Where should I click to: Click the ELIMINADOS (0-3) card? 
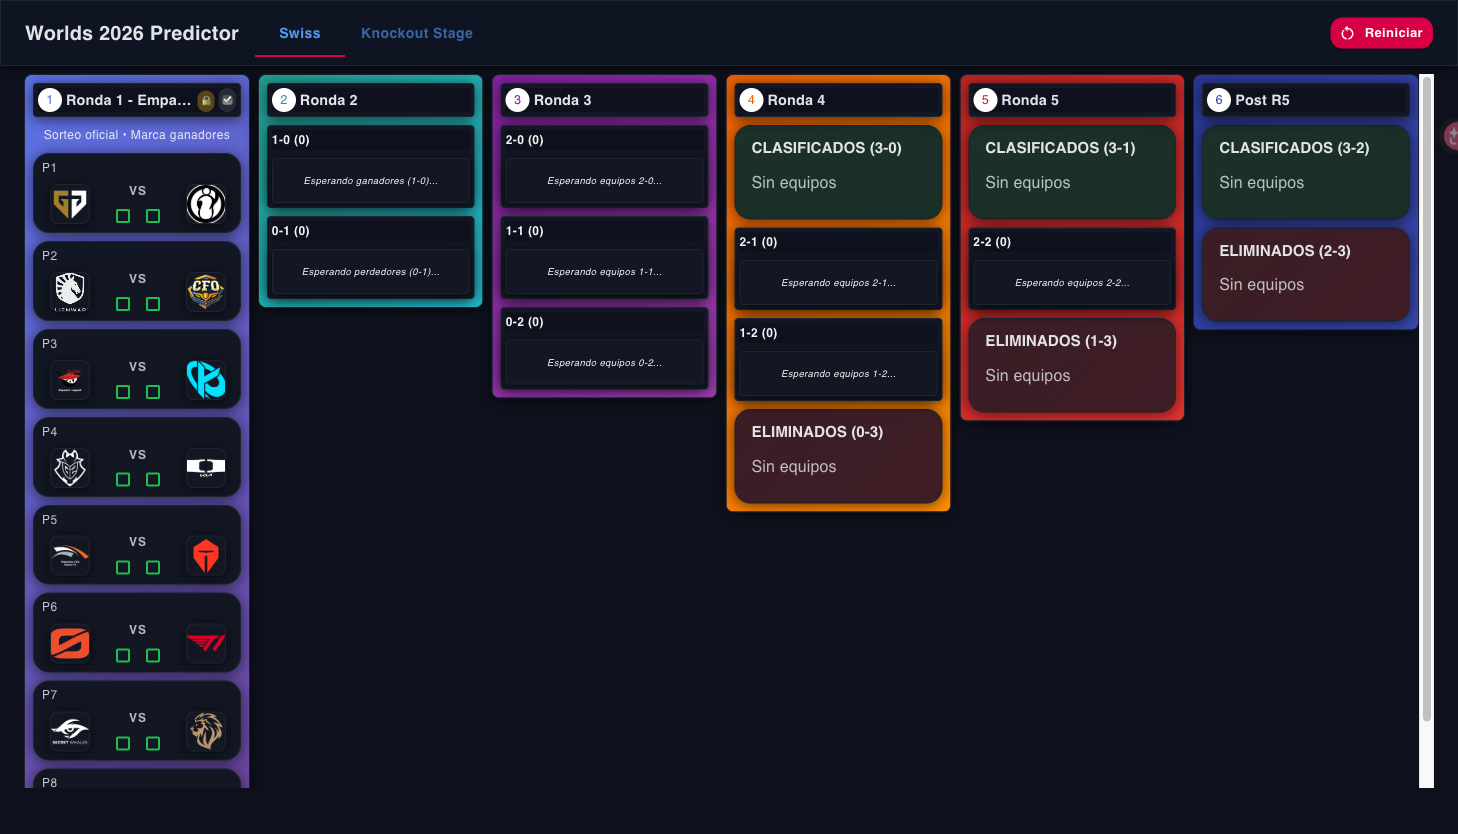point(839,456)
